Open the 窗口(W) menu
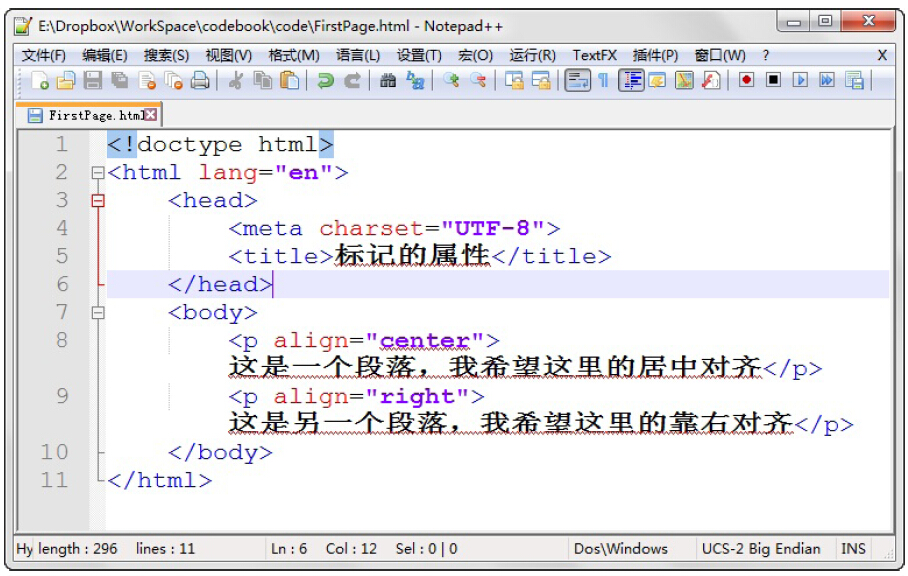 [x=720, y=55]
